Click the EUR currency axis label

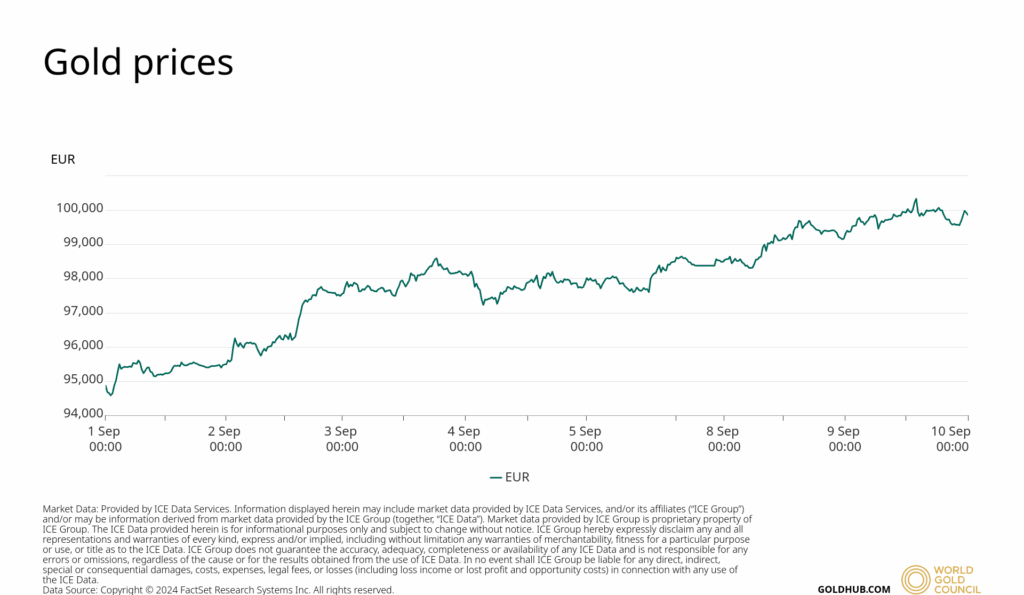coord(62,159)
